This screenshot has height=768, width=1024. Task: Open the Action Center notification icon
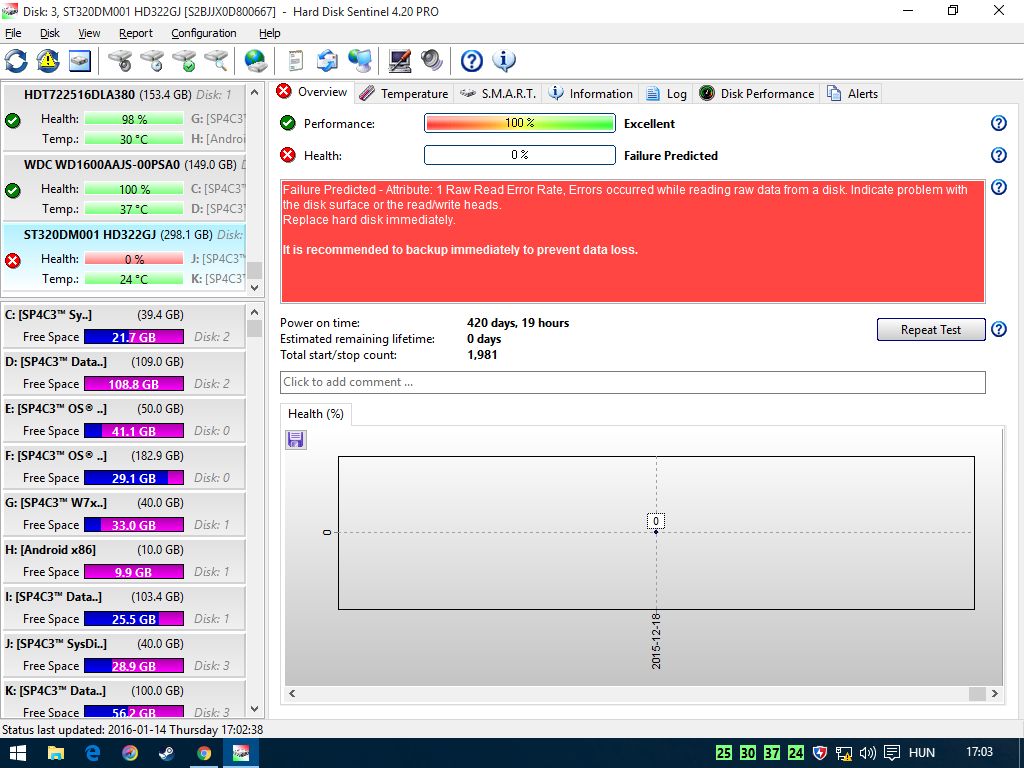coord(891,753)
